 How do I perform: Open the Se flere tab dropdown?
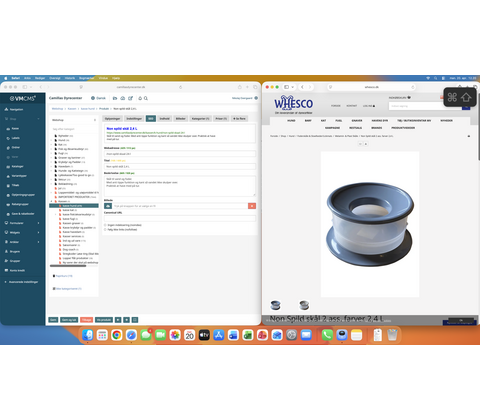click(239, 119)
